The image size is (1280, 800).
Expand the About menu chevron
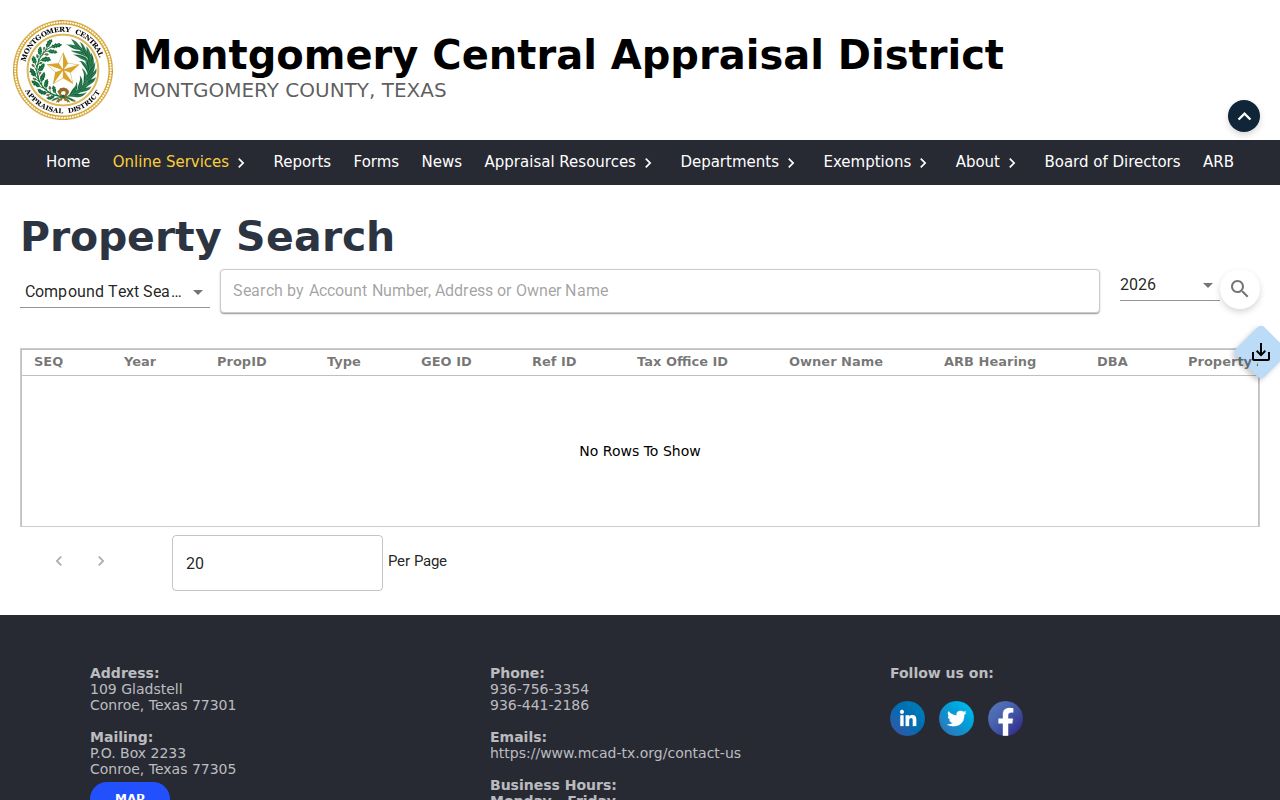click(1012, 162)
